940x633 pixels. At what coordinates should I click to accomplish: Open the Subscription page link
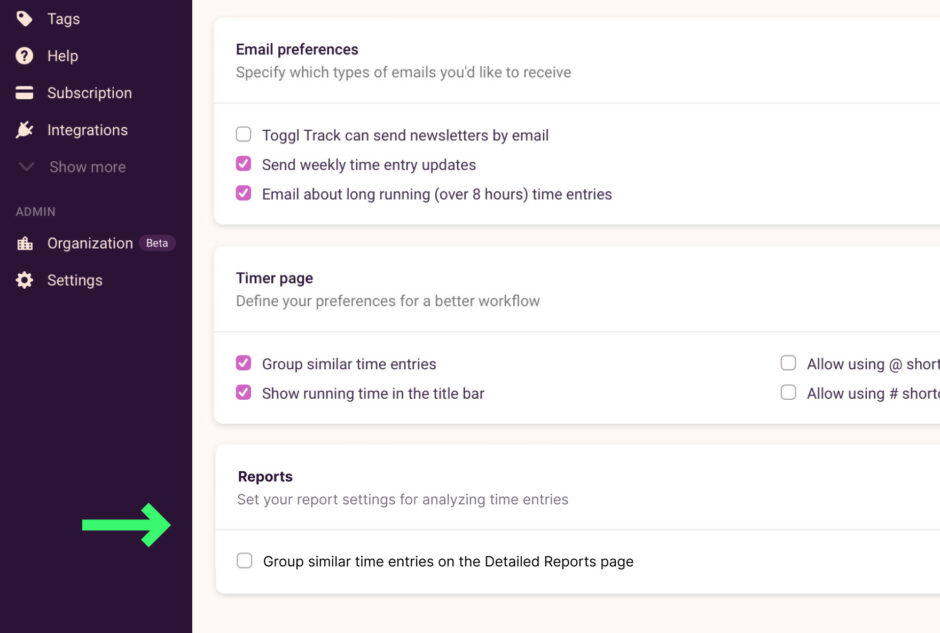90,93
